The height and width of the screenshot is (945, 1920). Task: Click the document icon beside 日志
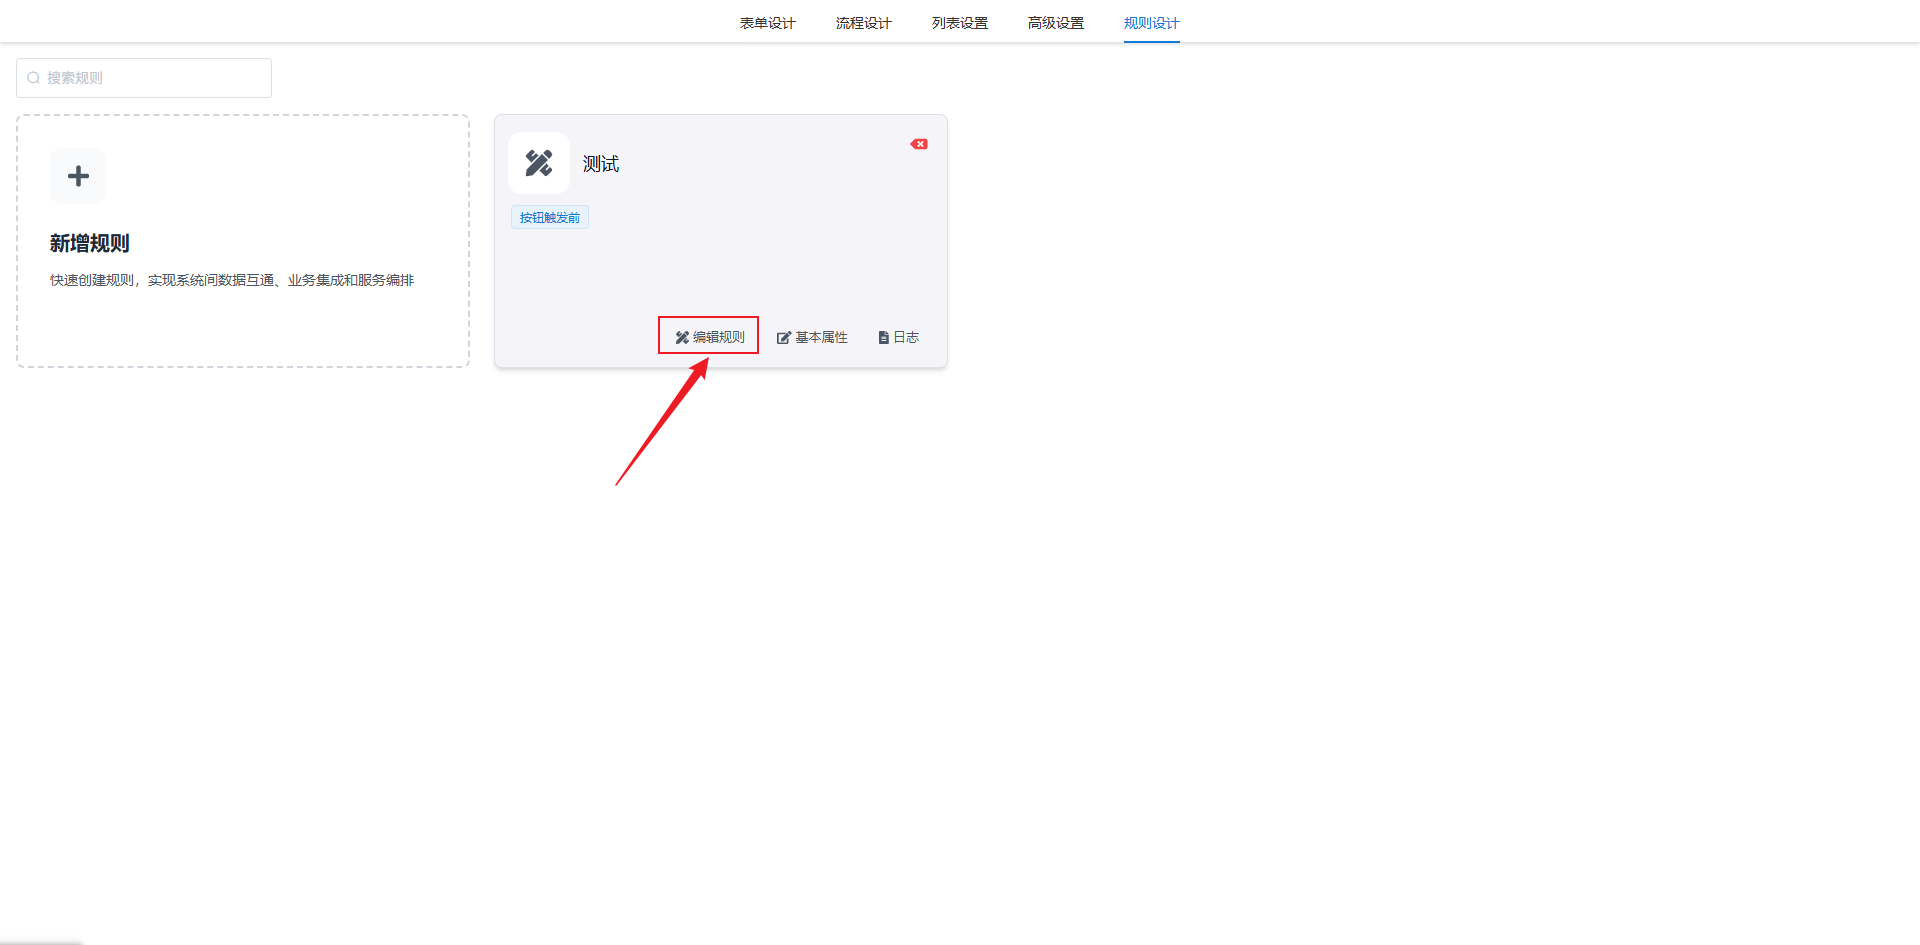pos(883,338)
